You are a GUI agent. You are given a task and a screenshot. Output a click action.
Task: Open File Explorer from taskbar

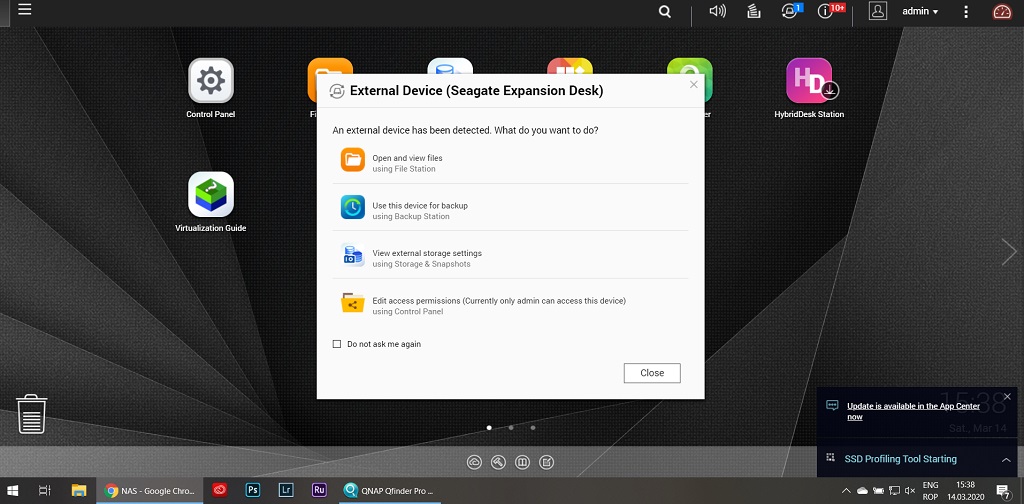[79, 490]
